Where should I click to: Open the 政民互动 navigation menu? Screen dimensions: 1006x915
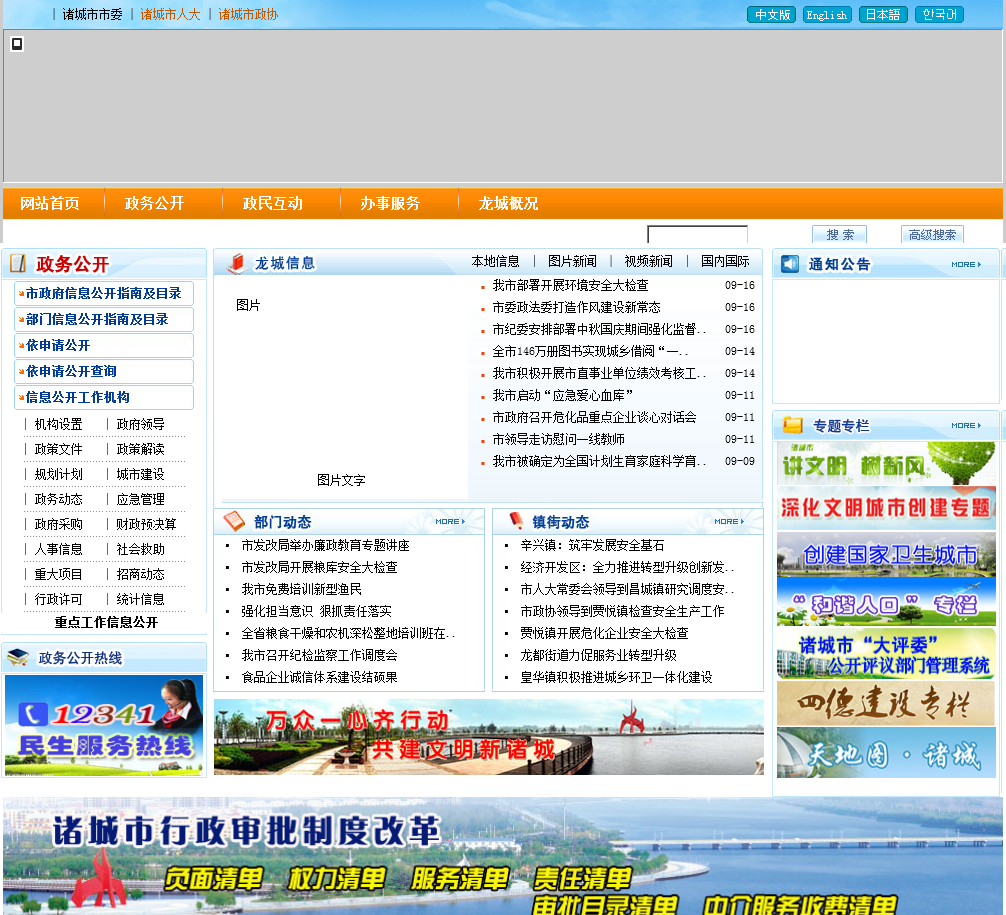click(x=272, y=203)
